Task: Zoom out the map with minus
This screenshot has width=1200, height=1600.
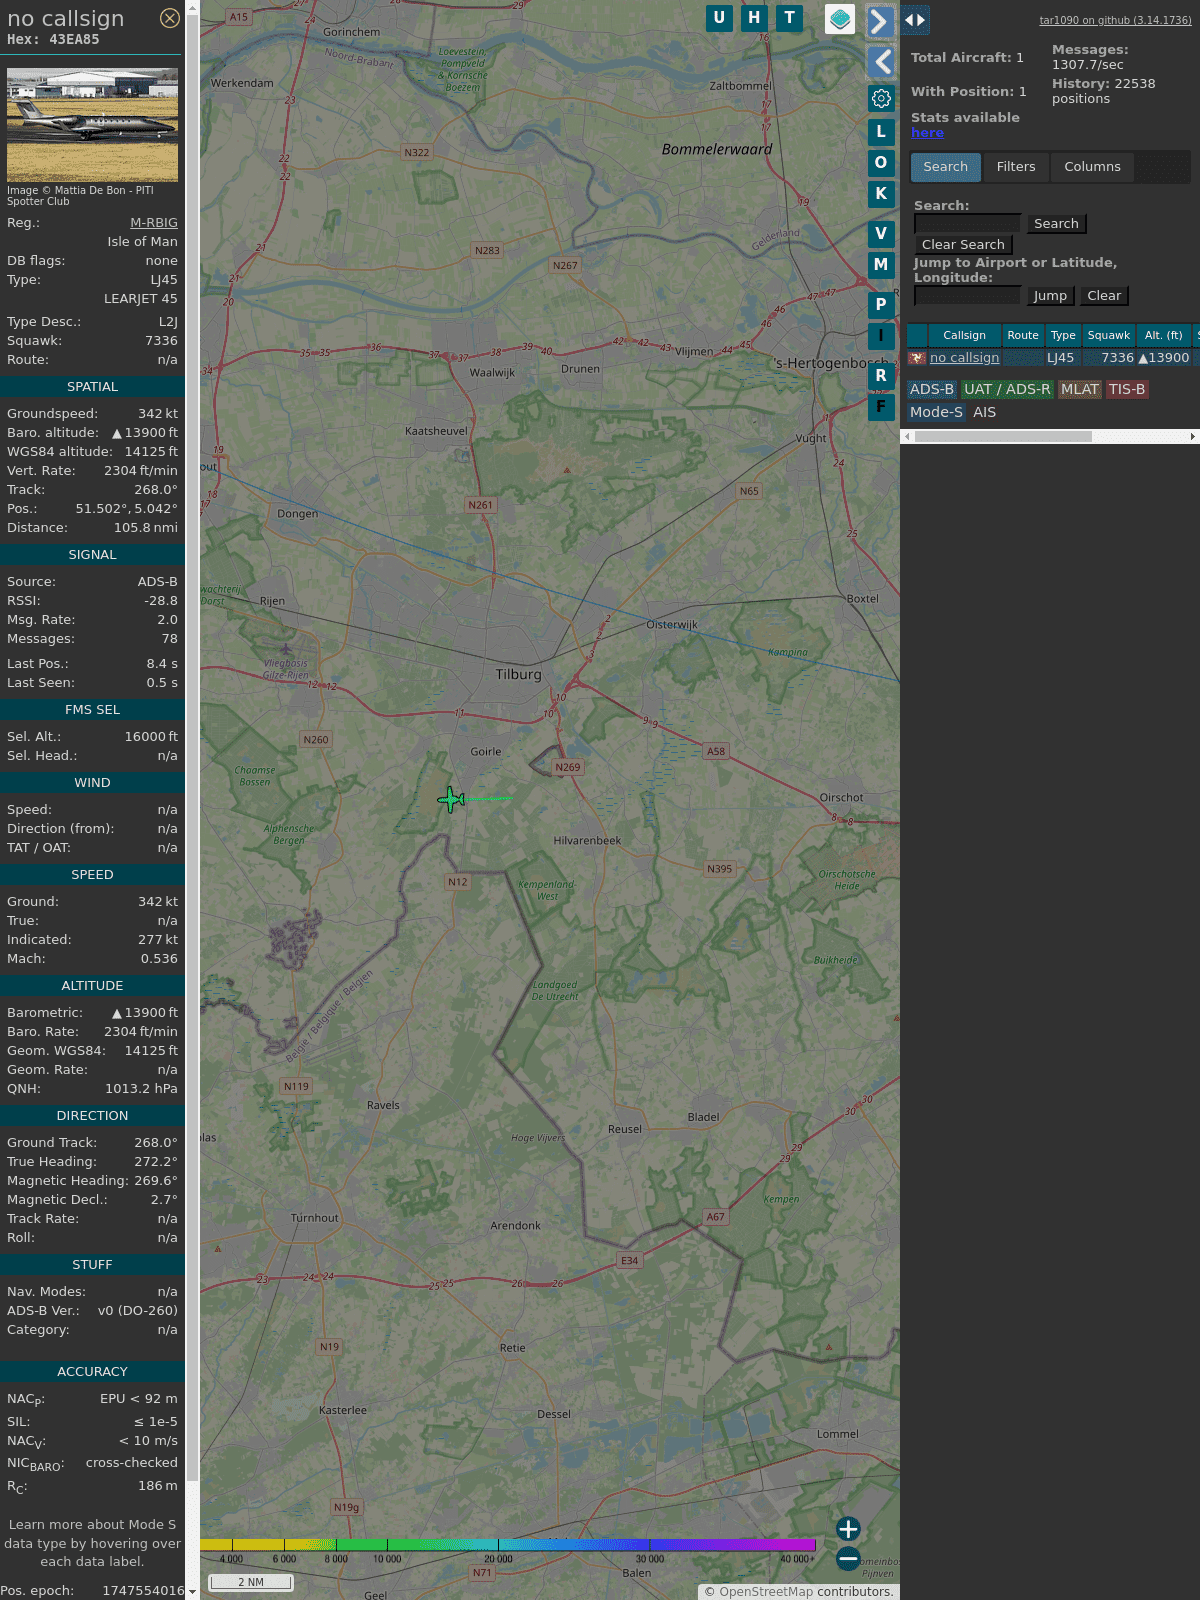Action: point(848,1558)
